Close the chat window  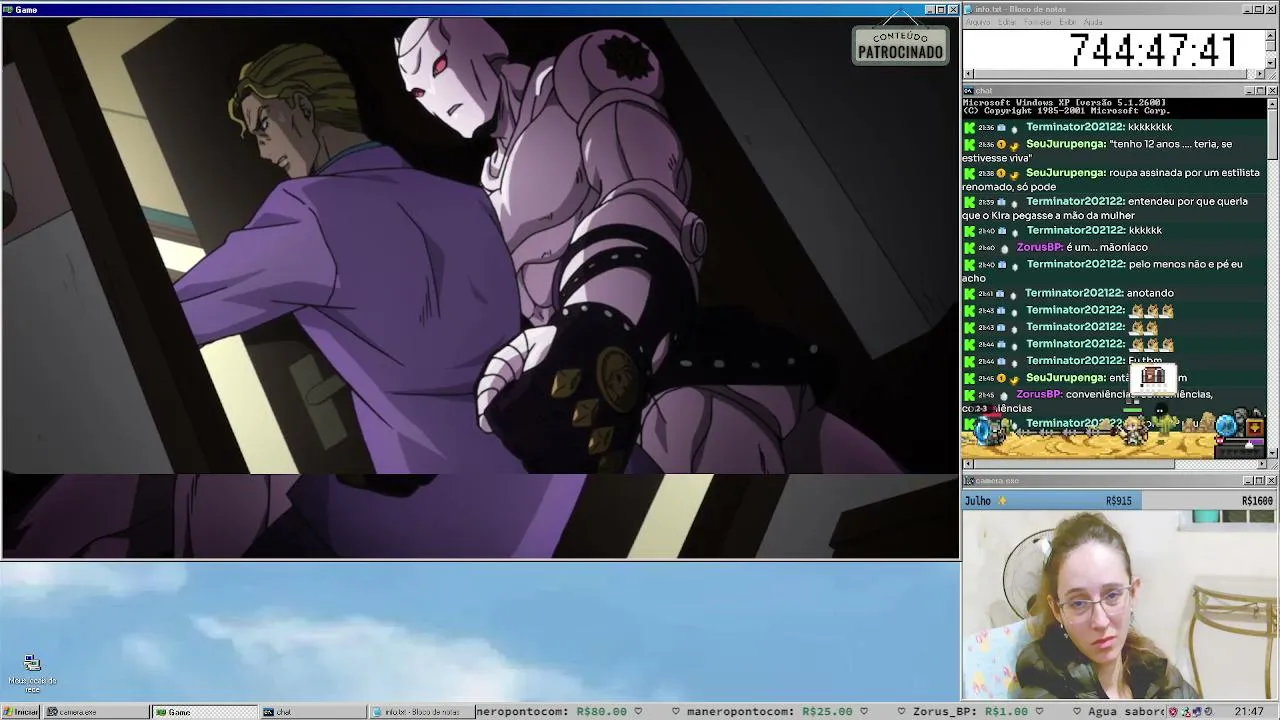coord(1272,90)
